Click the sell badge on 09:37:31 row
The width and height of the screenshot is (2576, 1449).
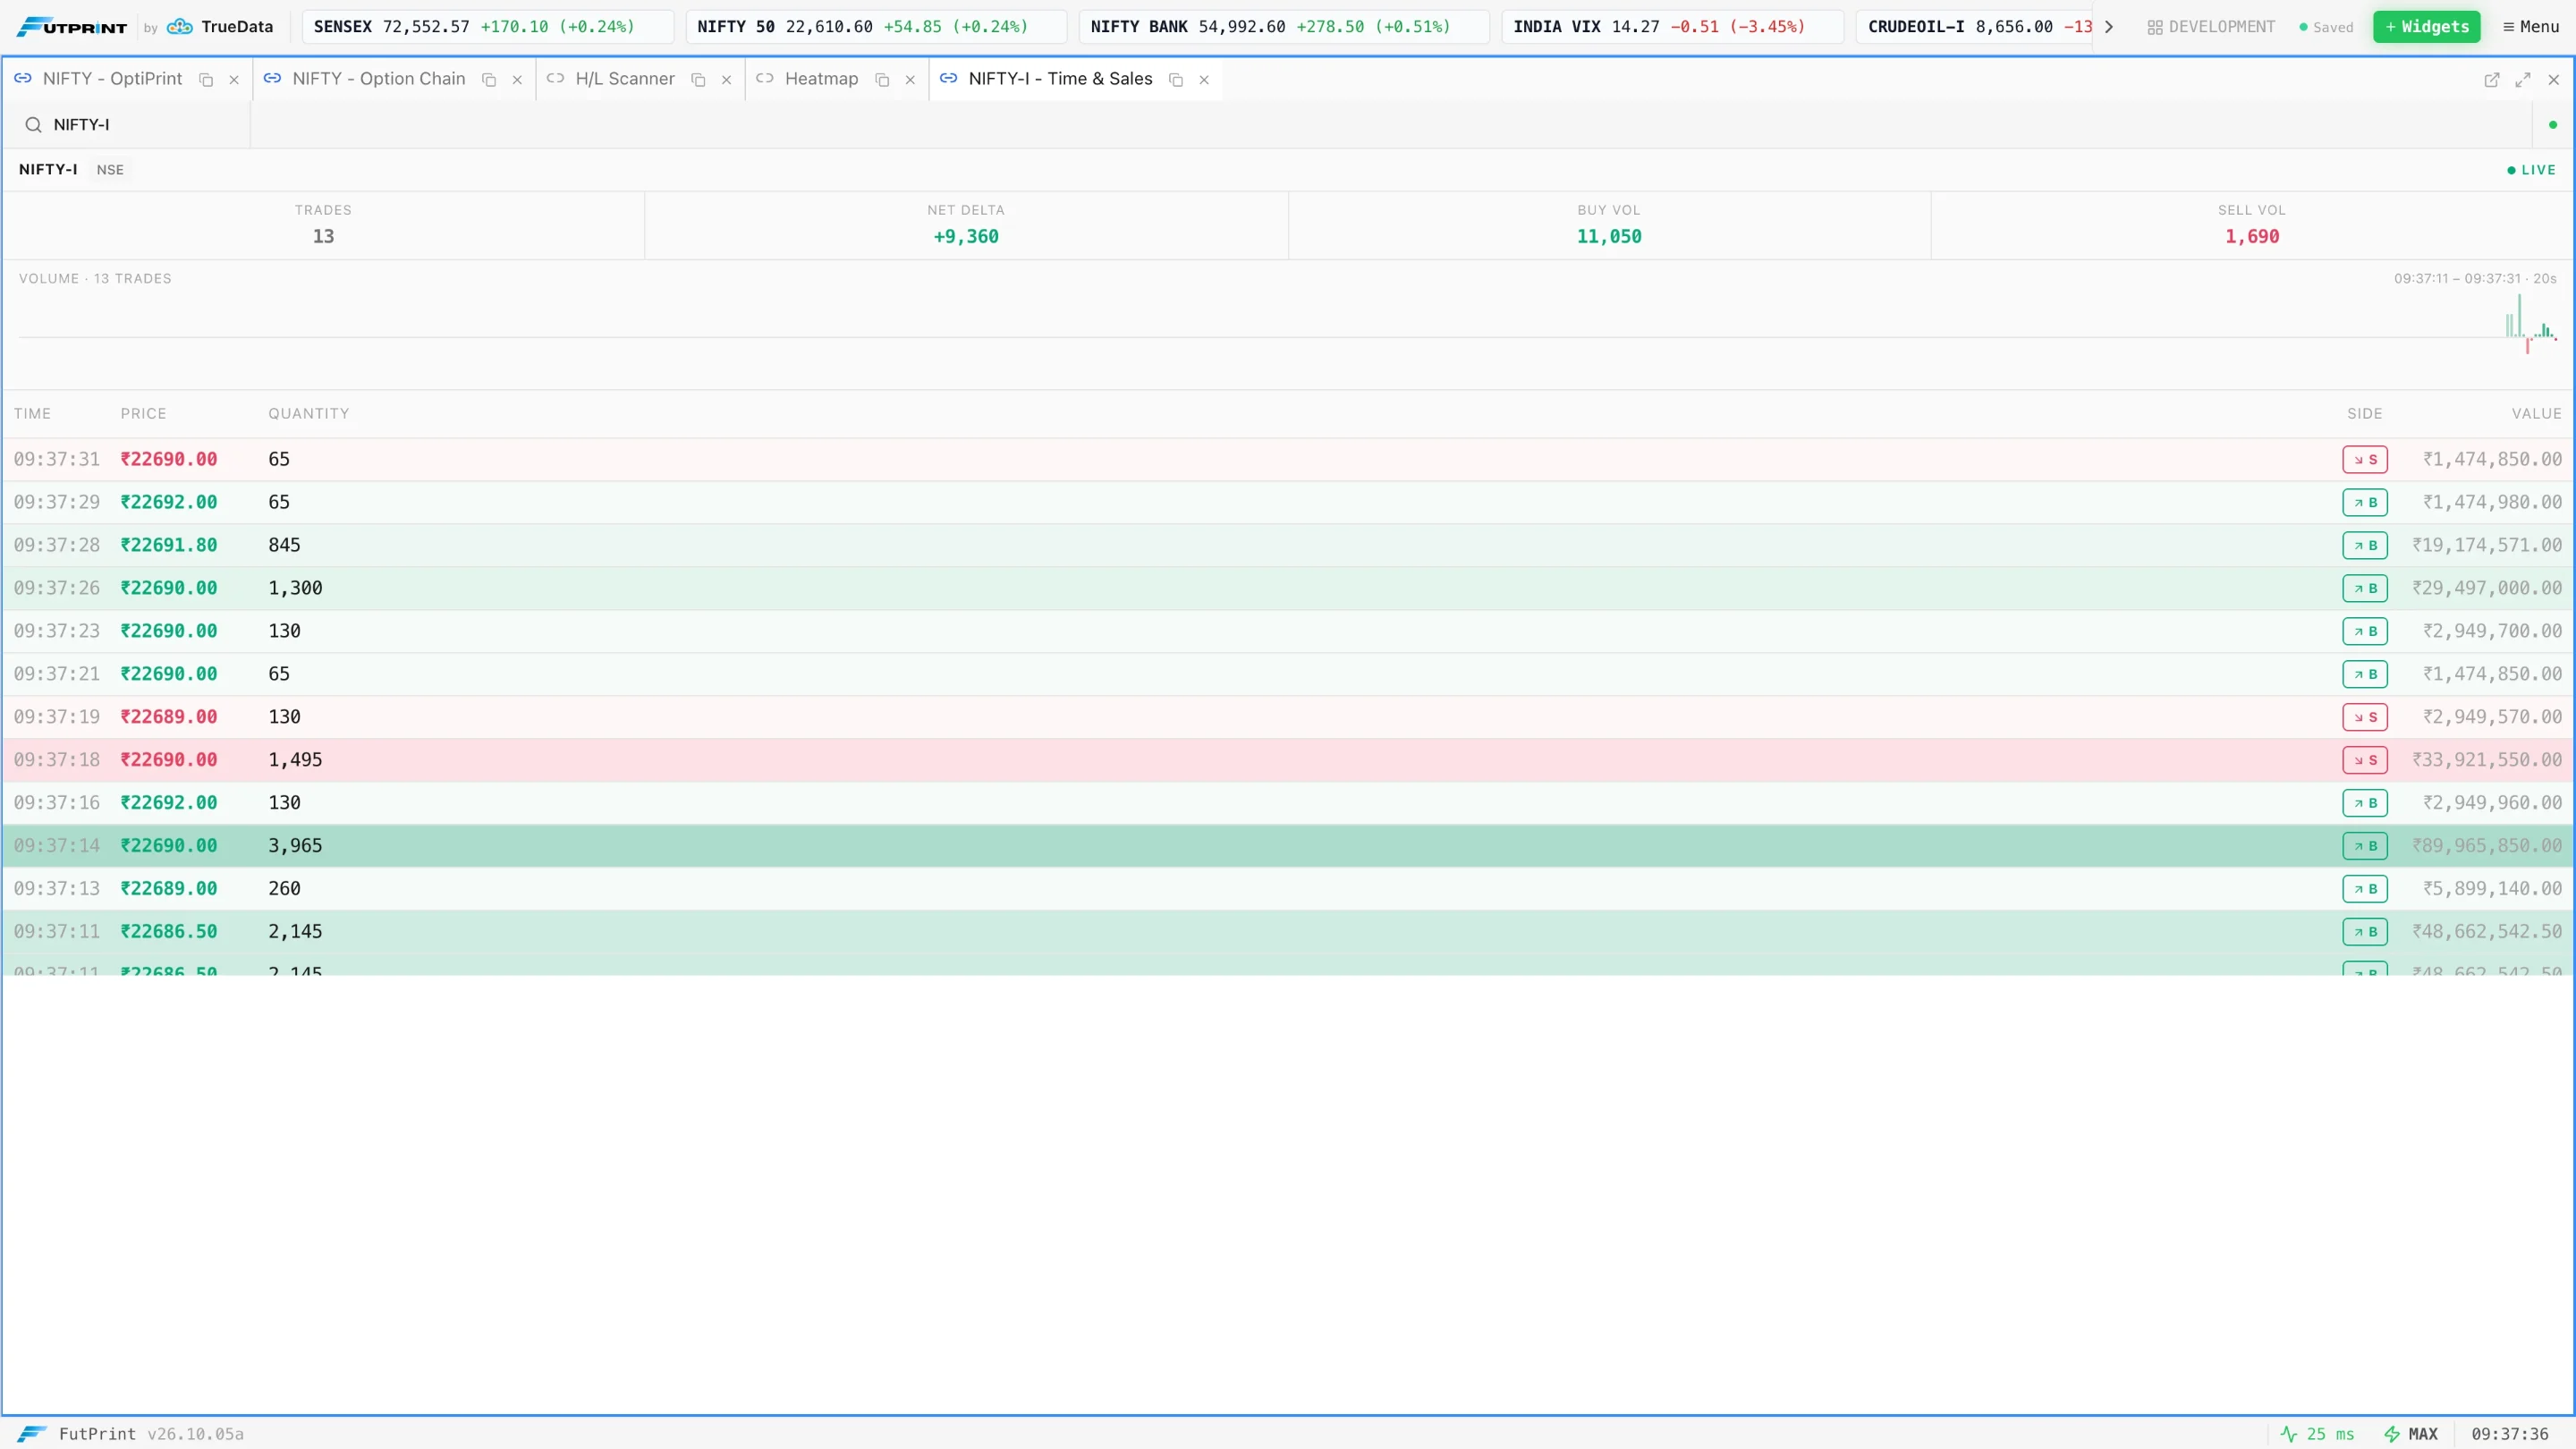pos(2364,460)
